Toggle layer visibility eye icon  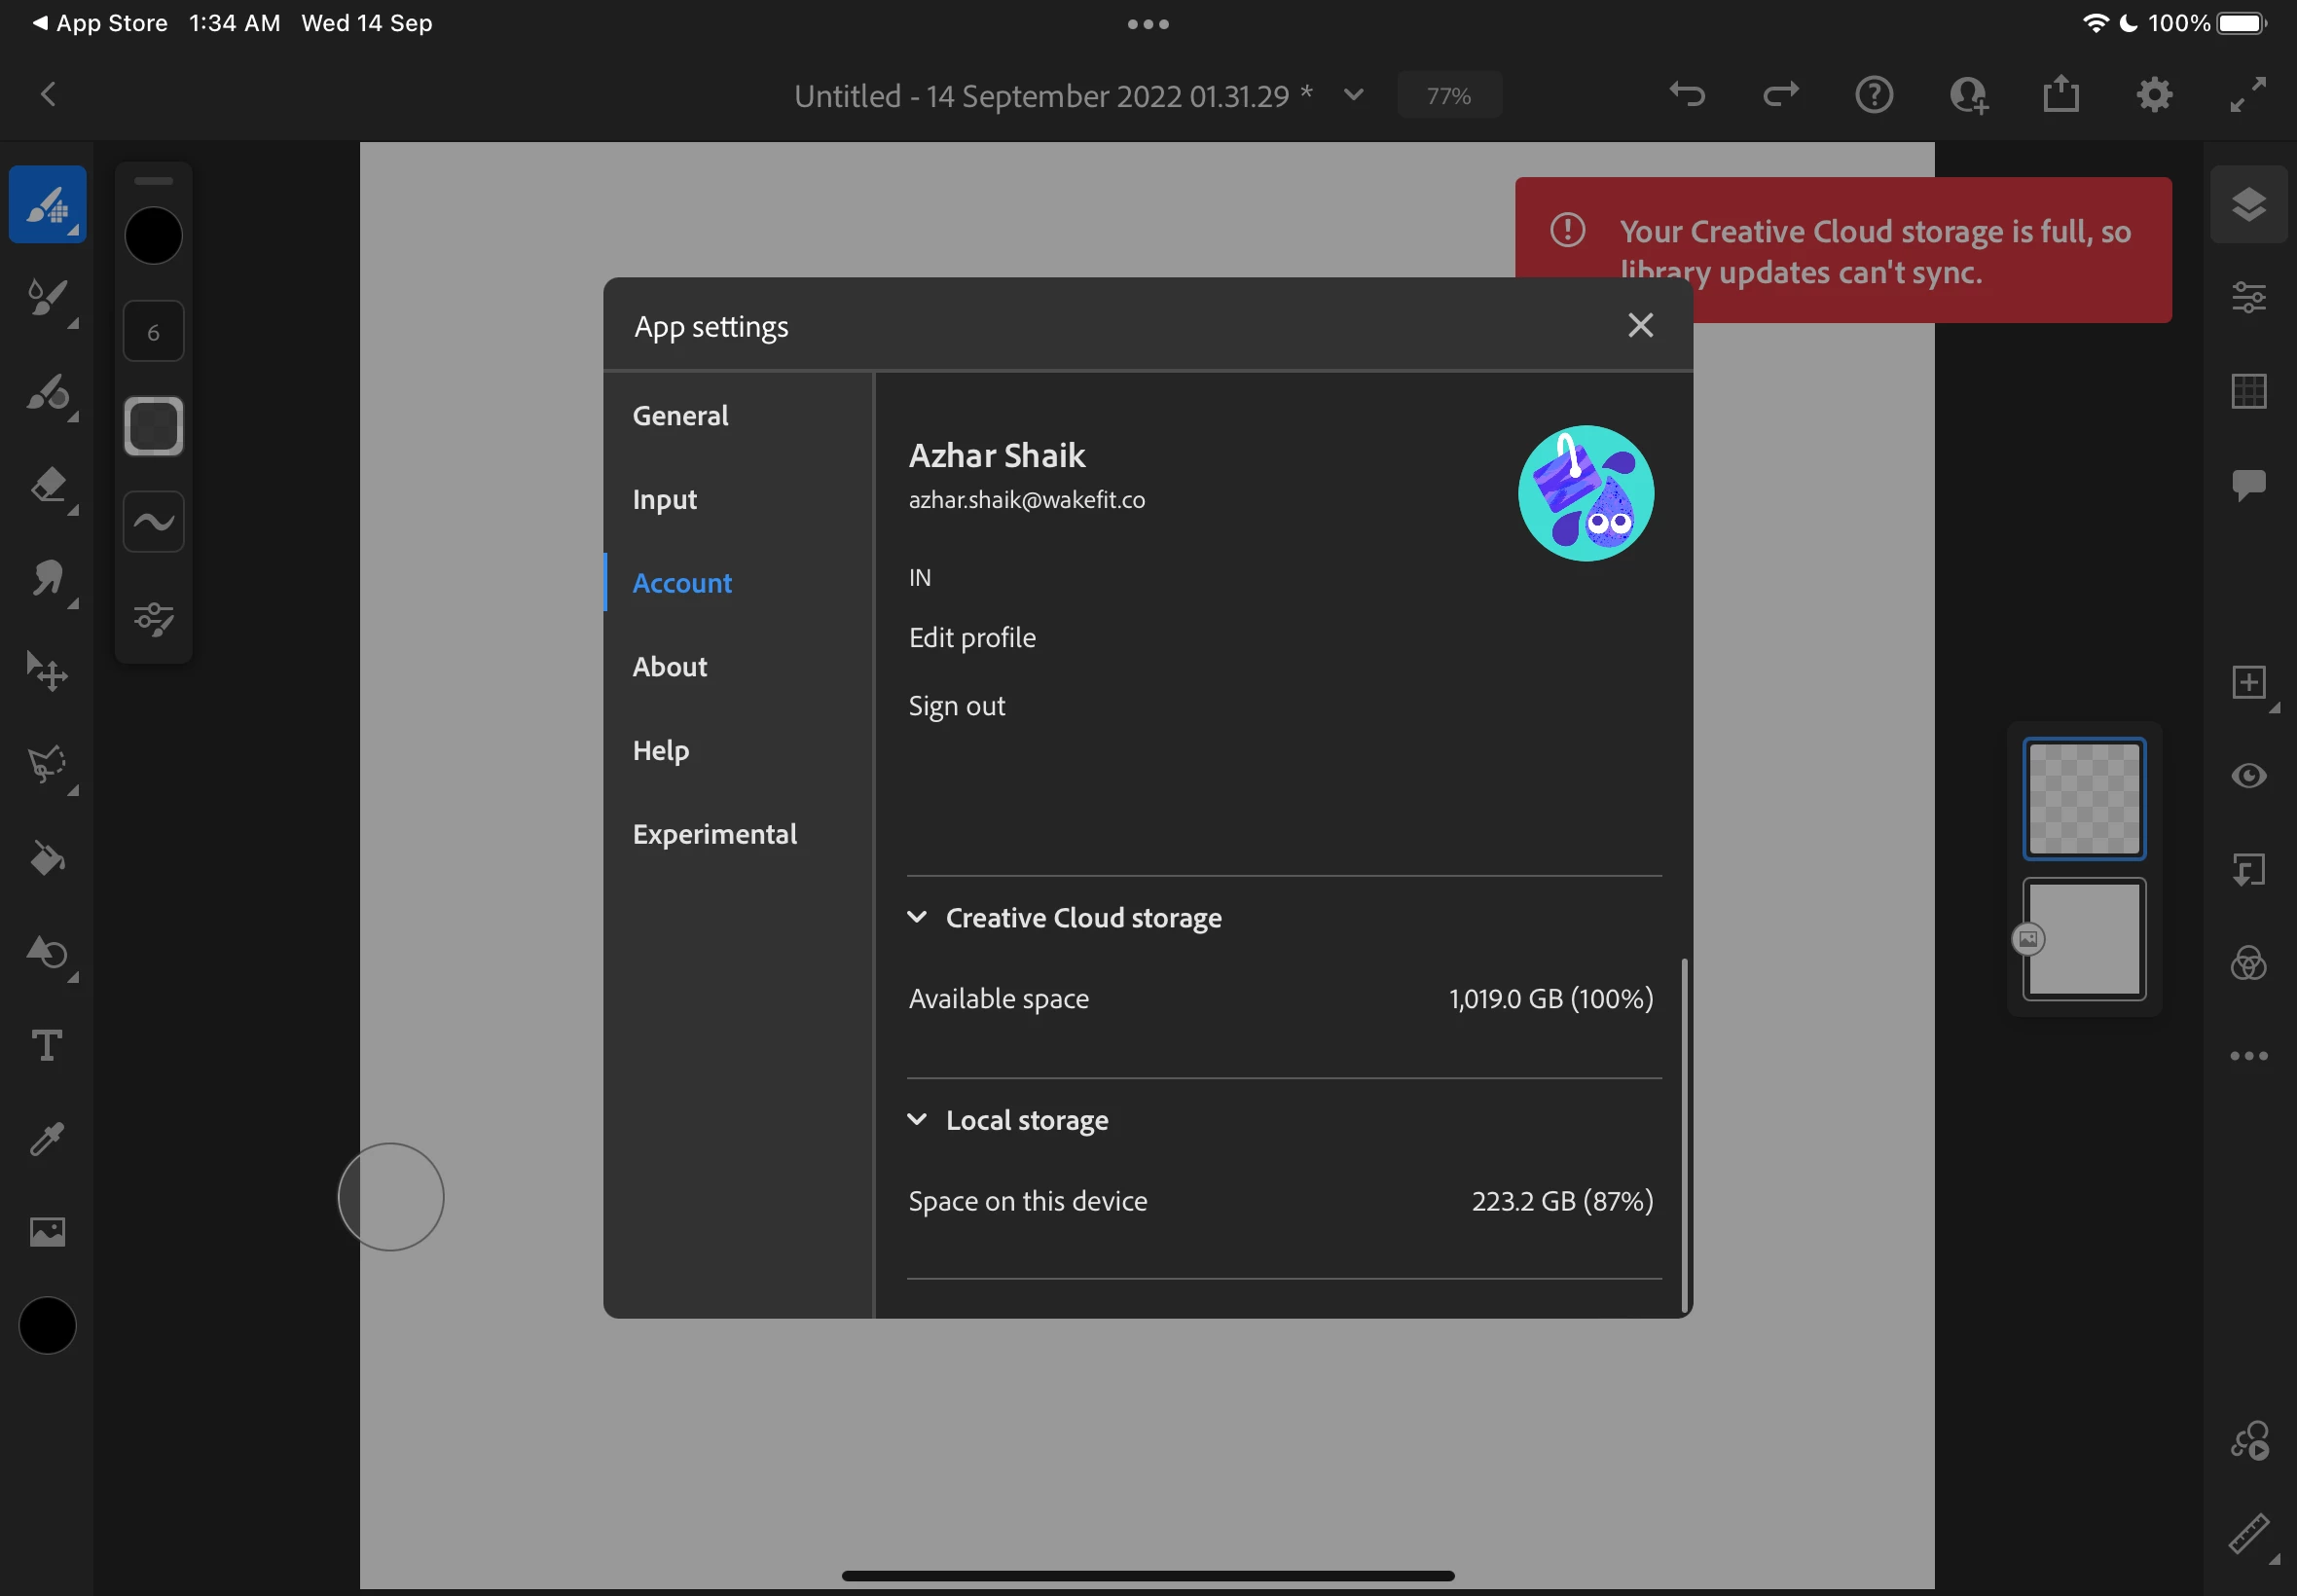tap(2248, 776)
